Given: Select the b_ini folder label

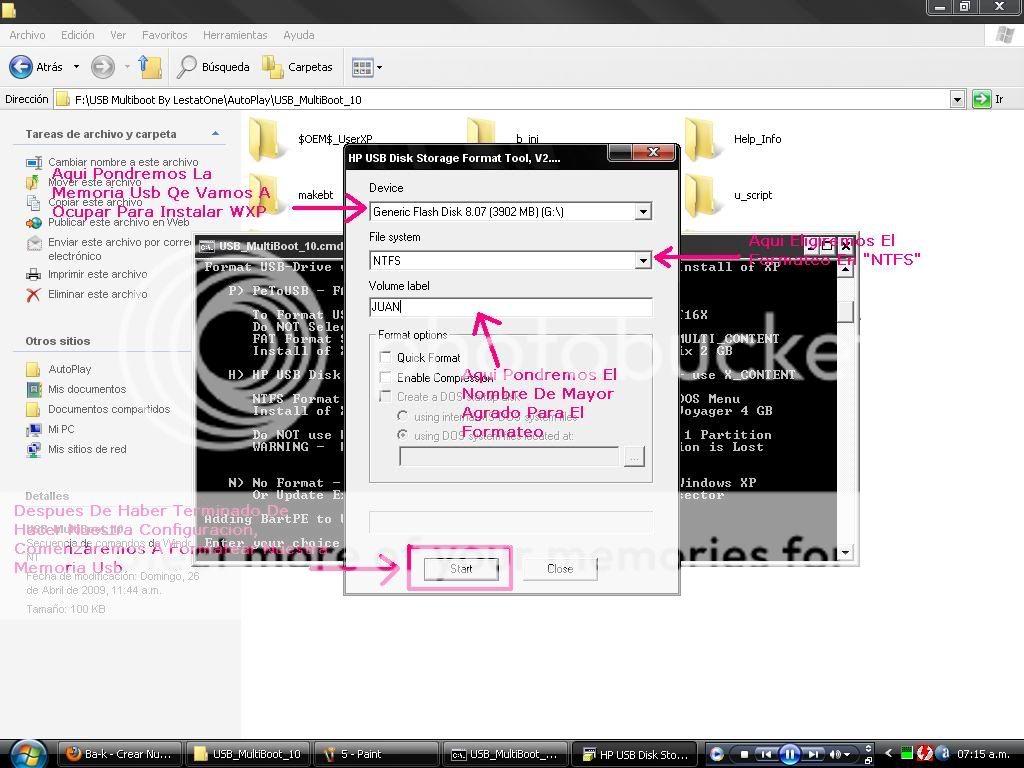Looking at the screenshot, I should (527, 138).
